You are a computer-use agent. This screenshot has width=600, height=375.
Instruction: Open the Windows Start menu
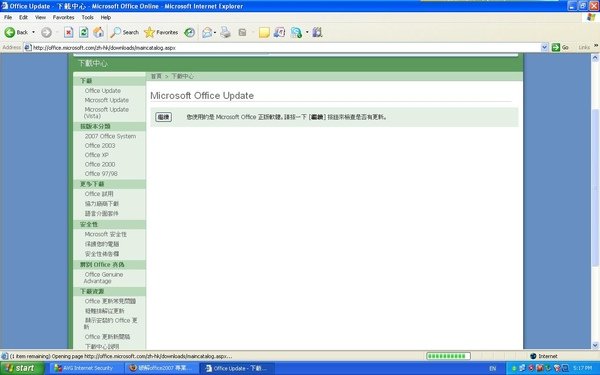[x=22, y=368]
